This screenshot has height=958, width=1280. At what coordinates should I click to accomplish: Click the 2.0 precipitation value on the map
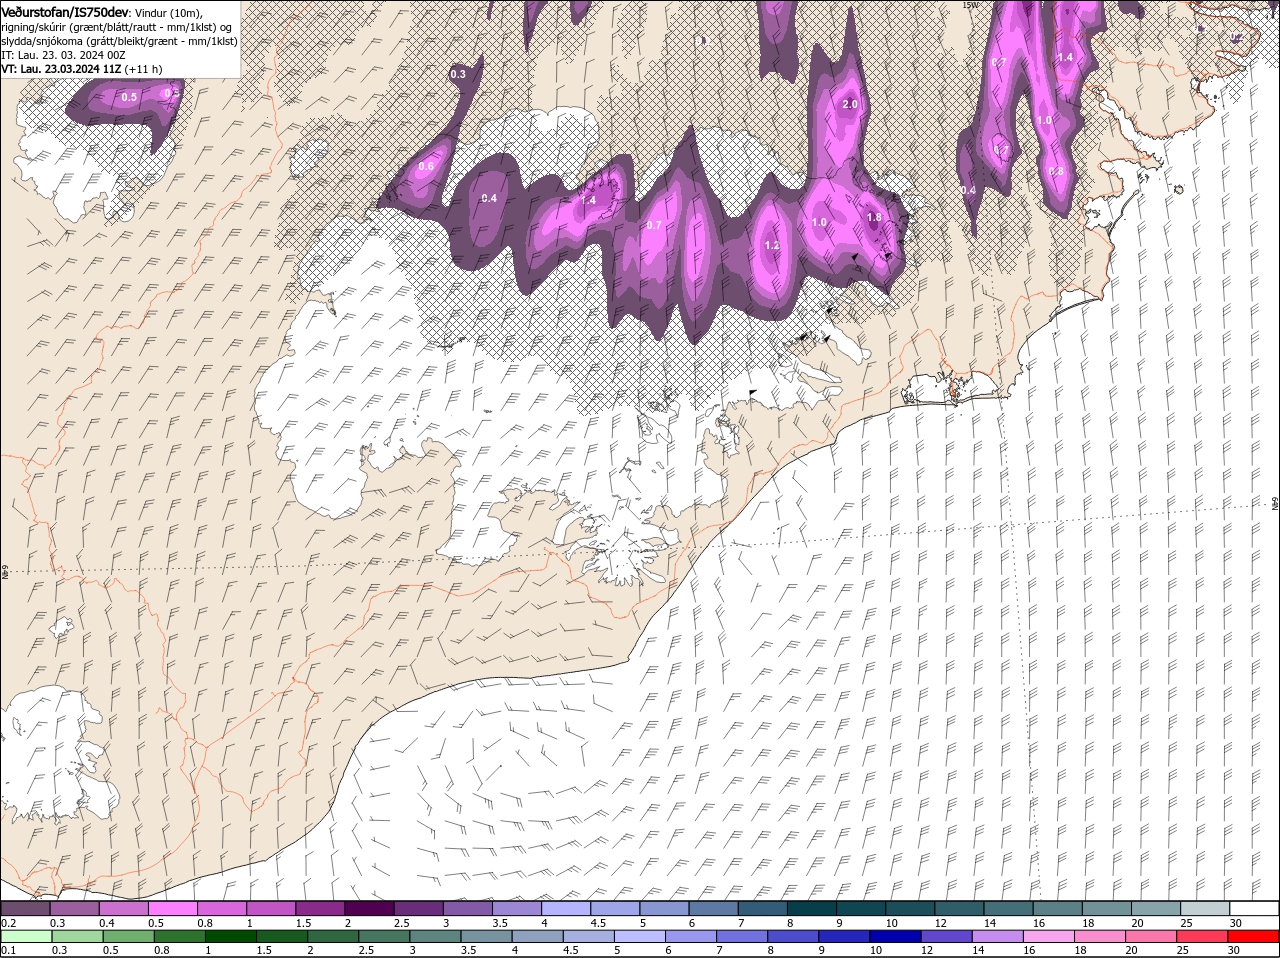tap(851, 105)
